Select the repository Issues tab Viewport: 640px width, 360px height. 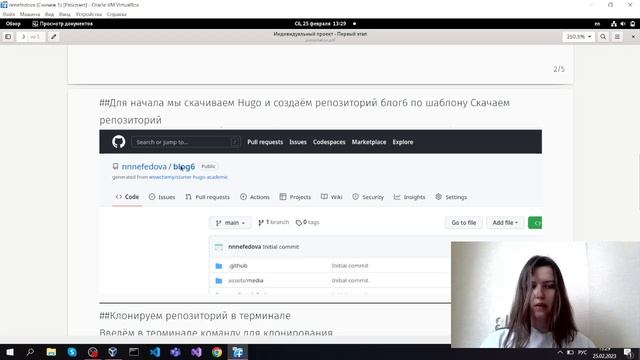[162, 197]
